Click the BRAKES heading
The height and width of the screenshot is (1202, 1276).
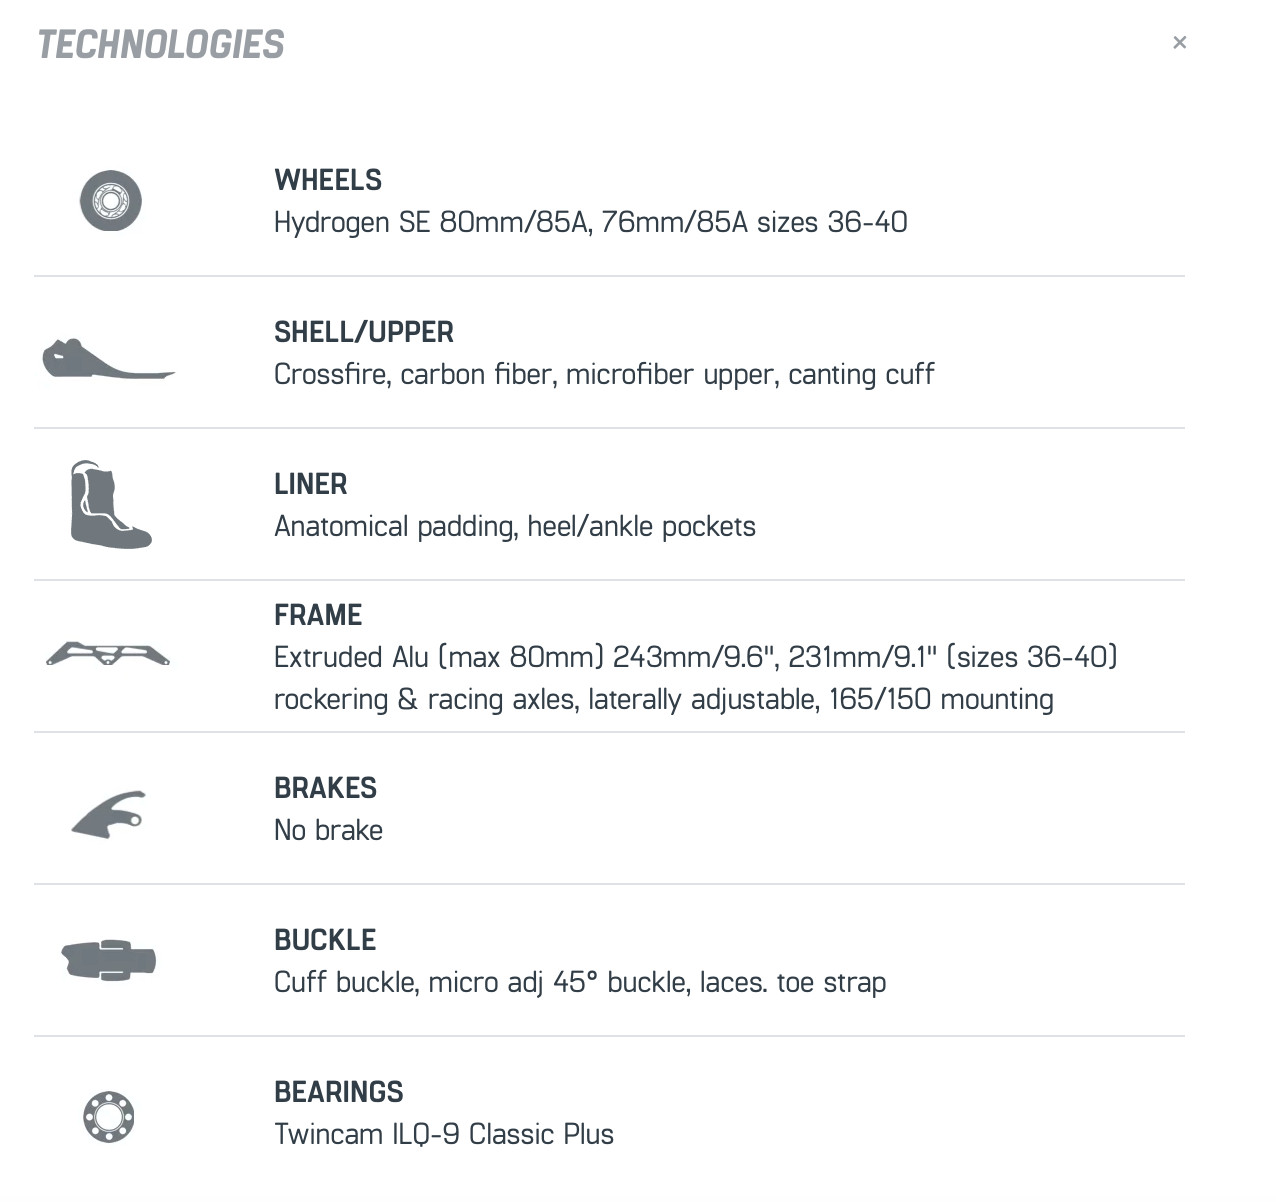point(325,788)
